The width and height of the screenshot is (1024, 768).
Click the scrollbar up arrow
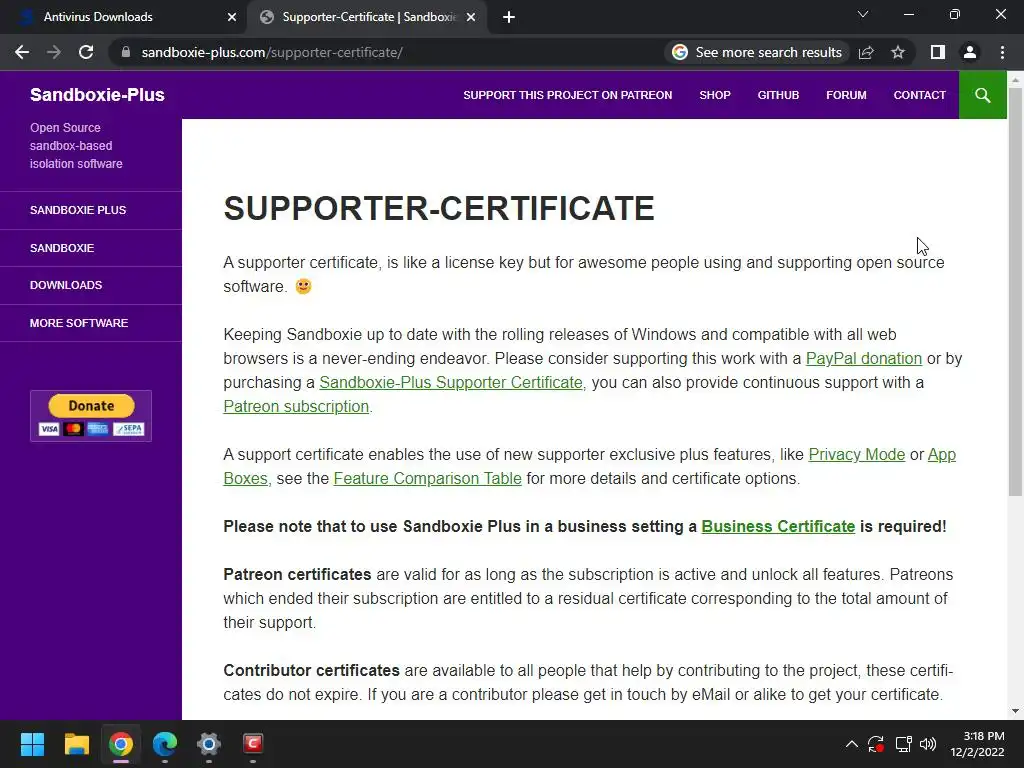click(x=1016, y=79)
